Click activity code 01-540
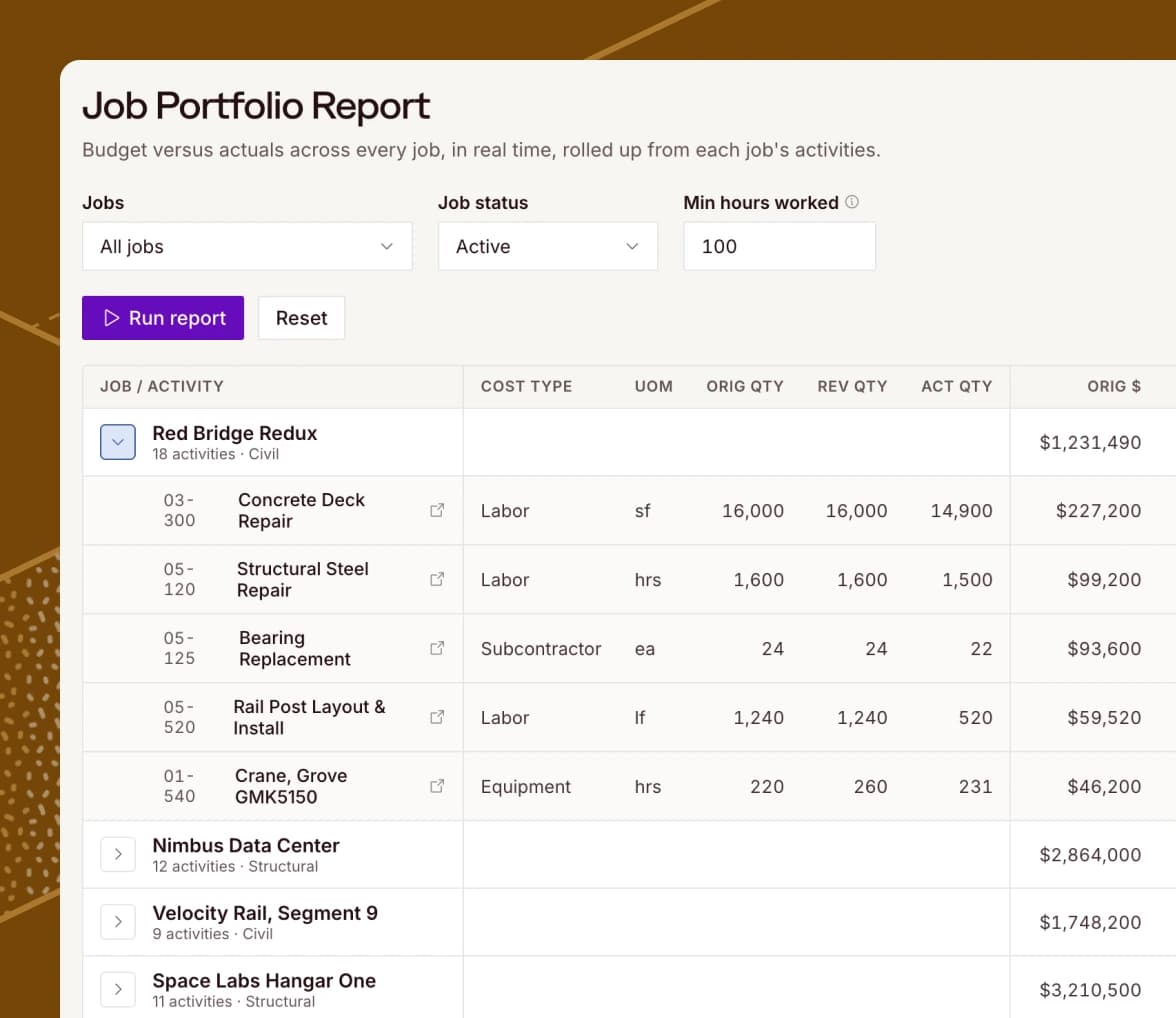This screenshot has height=1018, width=1176. pyautogui.click(x=179, y=786)
